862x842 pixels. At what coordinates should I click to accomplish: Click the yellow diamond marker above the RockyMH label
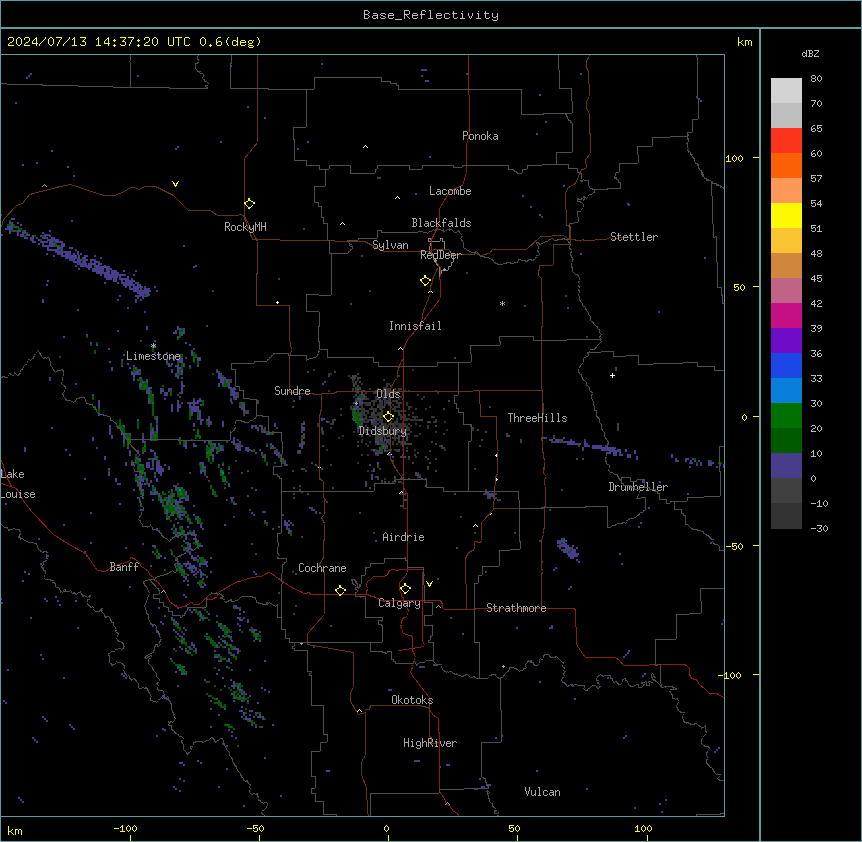tap(250, 204)
